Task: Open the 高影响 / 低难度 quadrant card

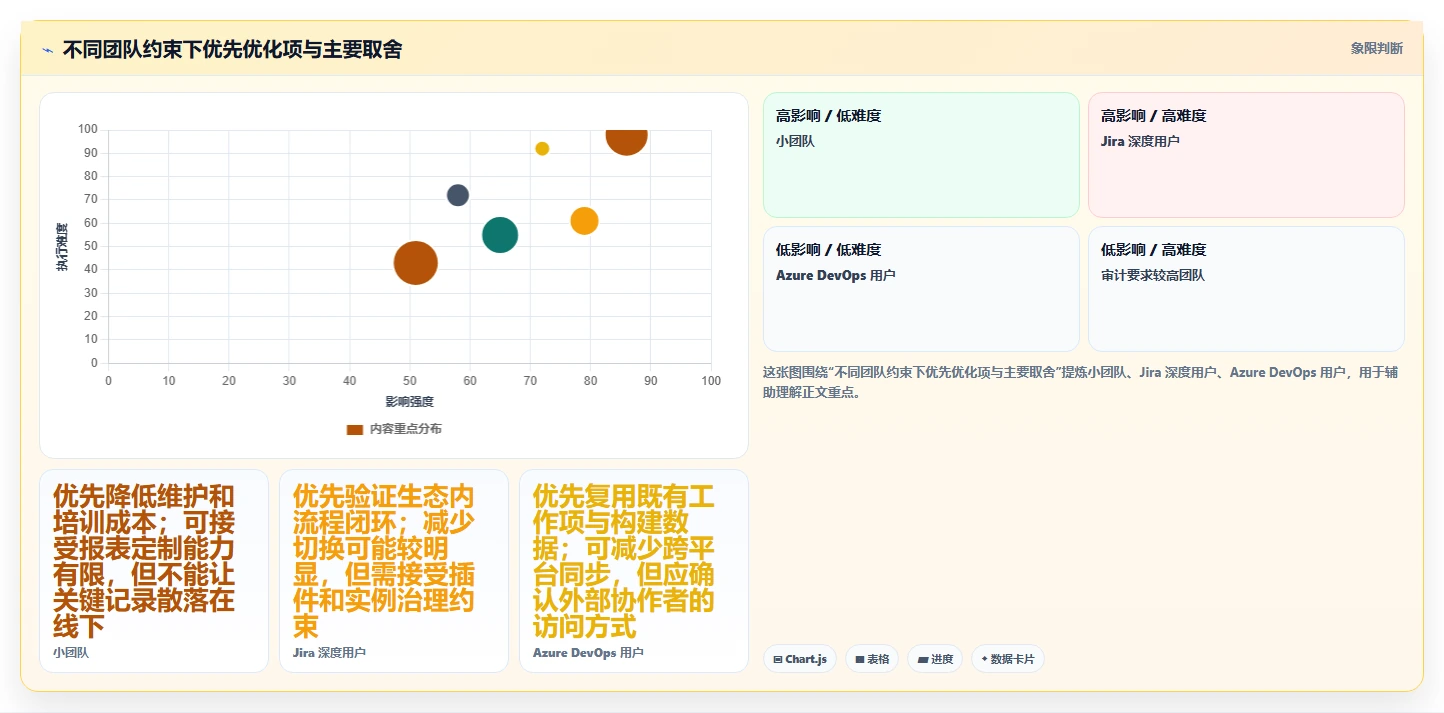Action: point(921,155)
